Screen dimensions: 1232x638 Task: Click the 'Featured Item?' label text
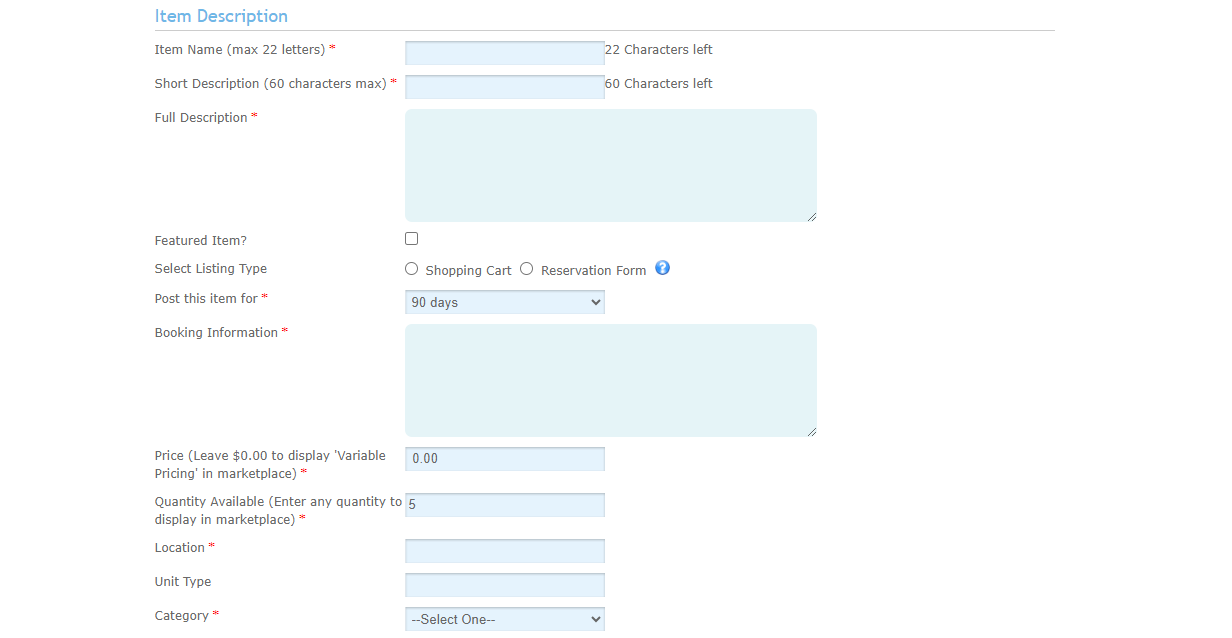tap(200, 241)
